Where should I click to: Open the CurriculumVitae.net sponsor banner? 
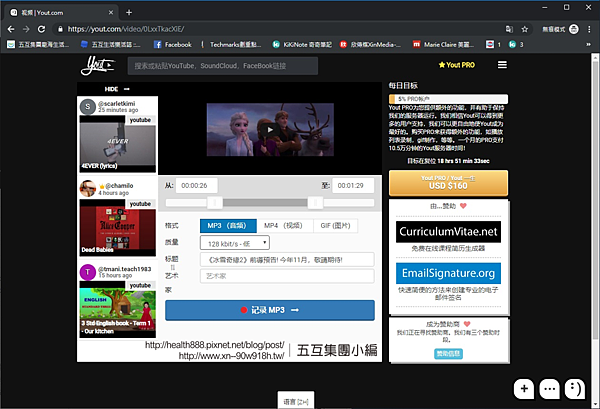coord(448,231)
